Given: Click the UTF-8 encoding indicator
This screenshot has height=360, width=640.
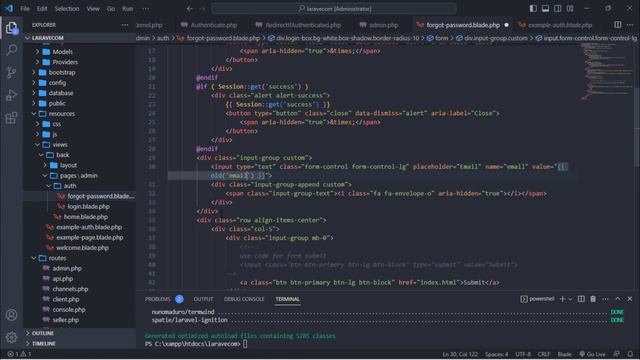Looking at the screenshot, I should pyautogui.click(x=523, y=354).
